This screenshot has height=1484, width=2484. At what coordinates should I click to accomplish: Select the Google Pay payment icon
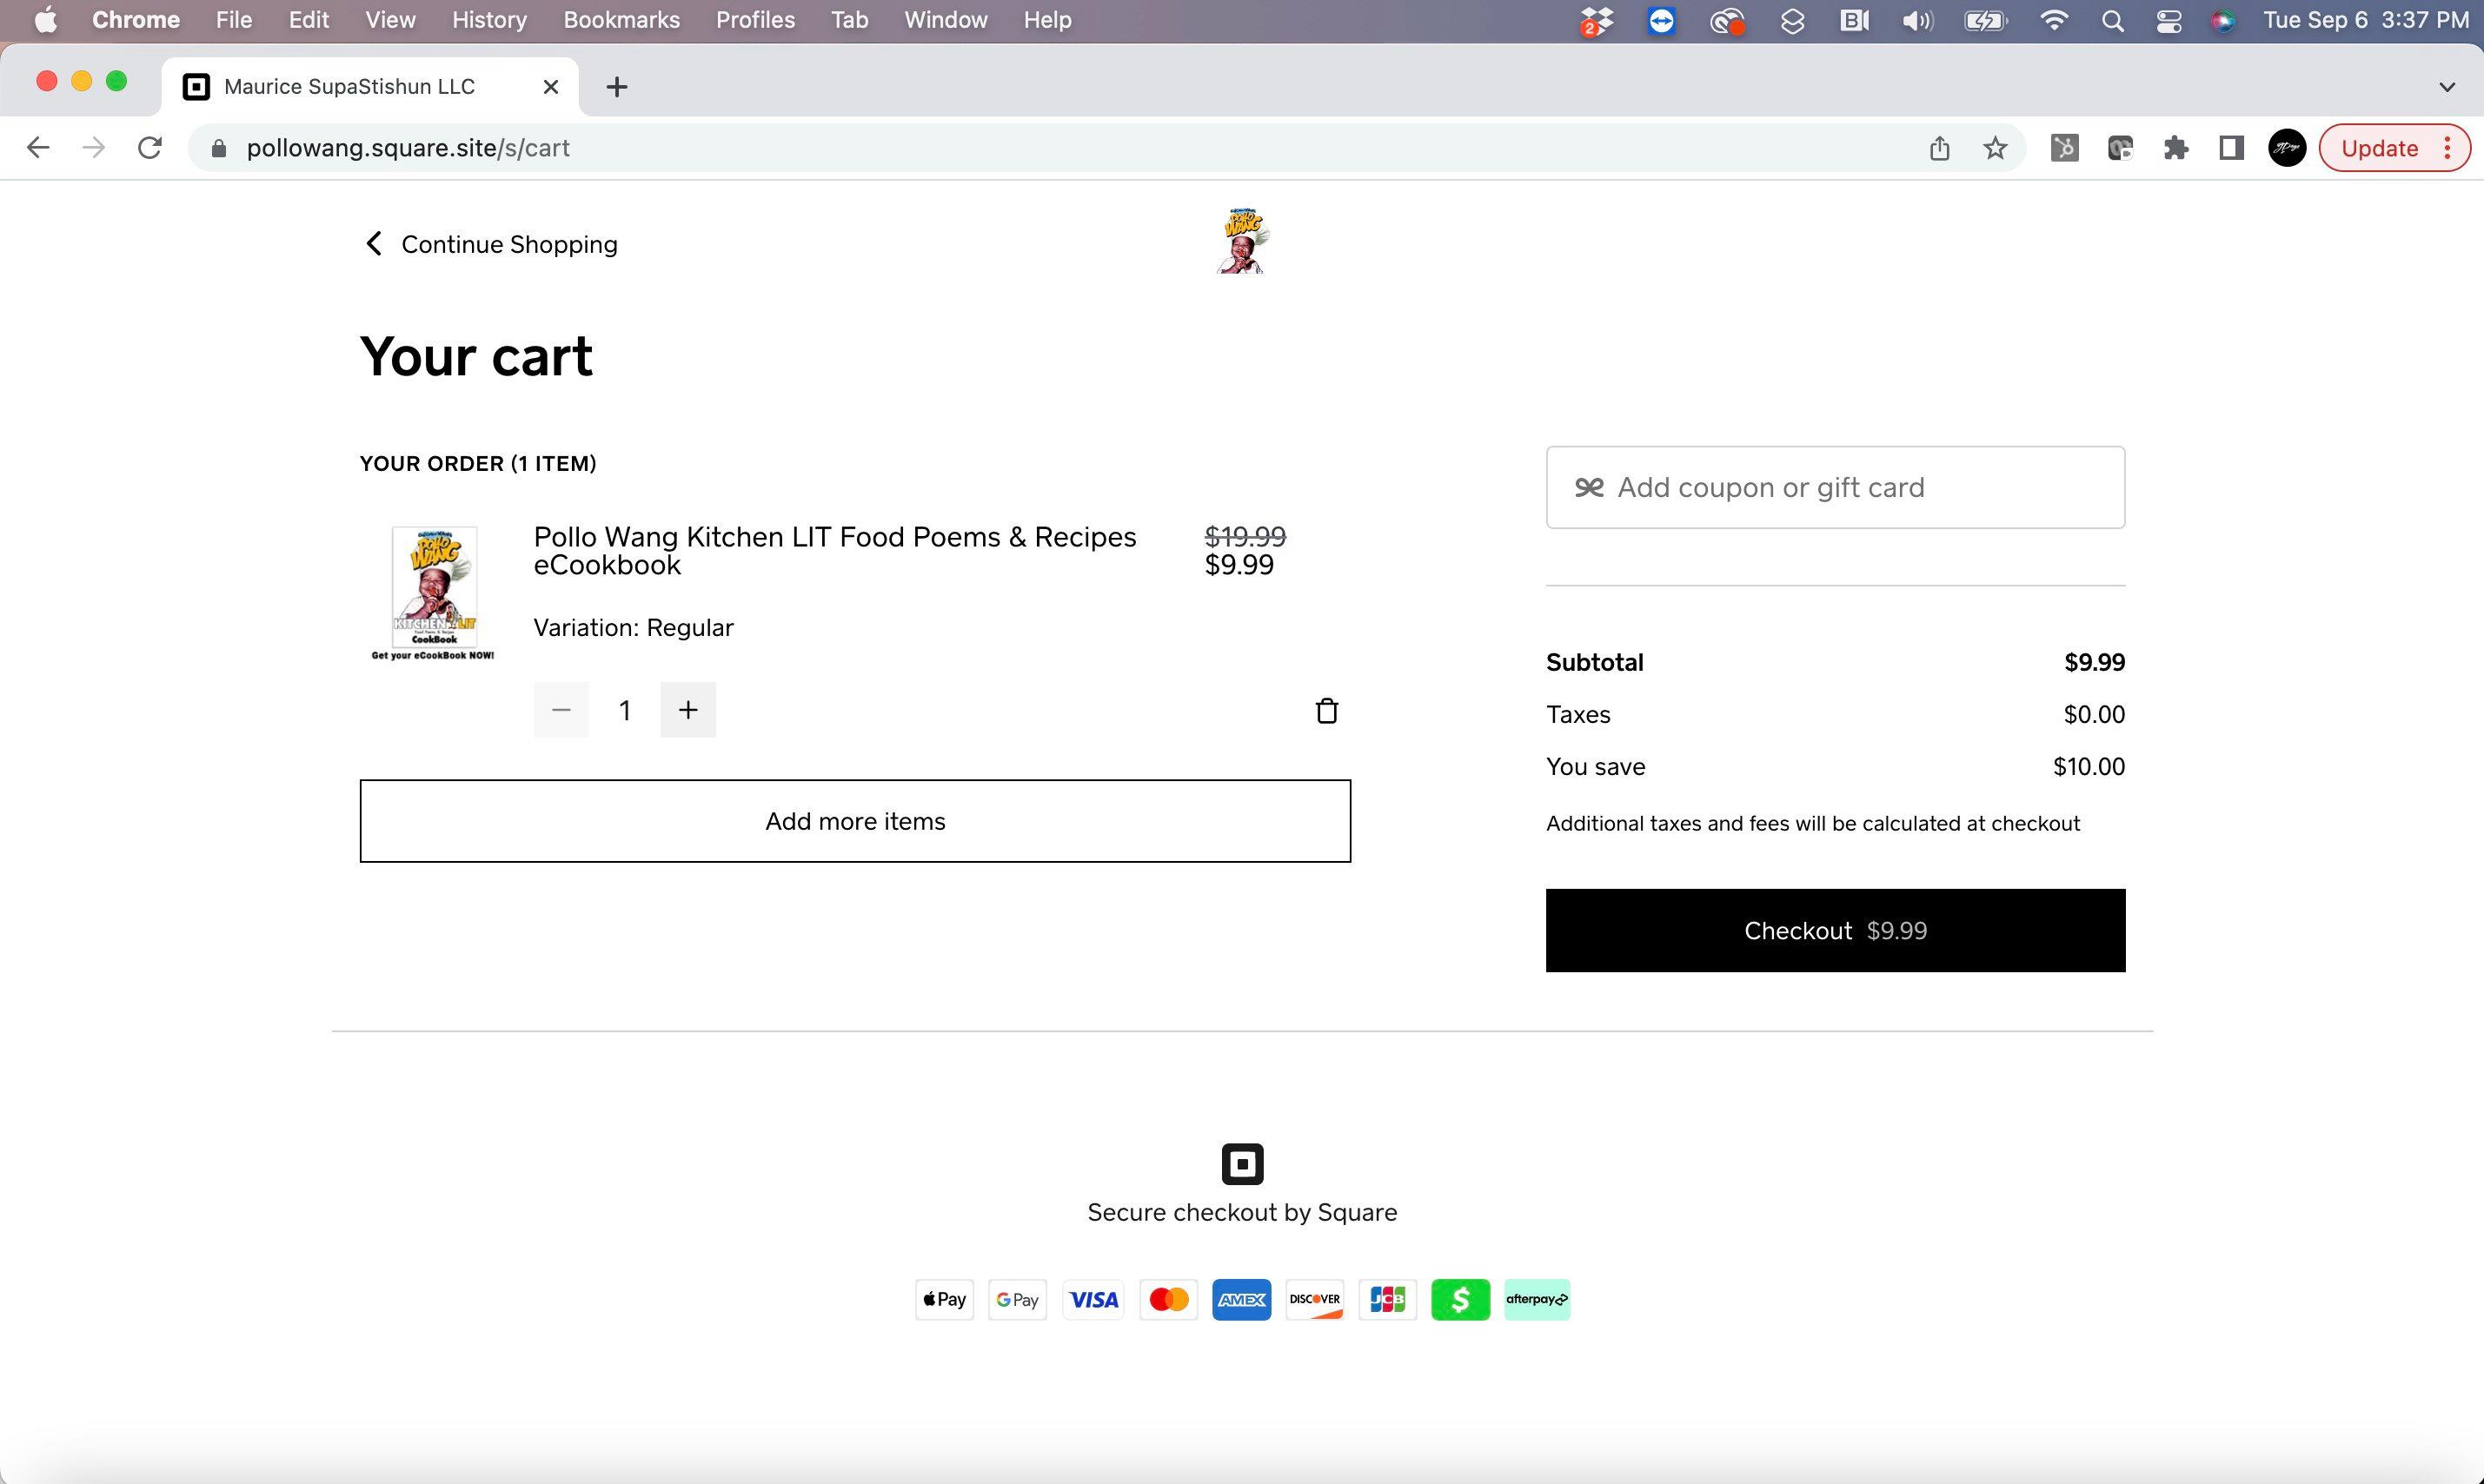click(x=1020, y=1298)
